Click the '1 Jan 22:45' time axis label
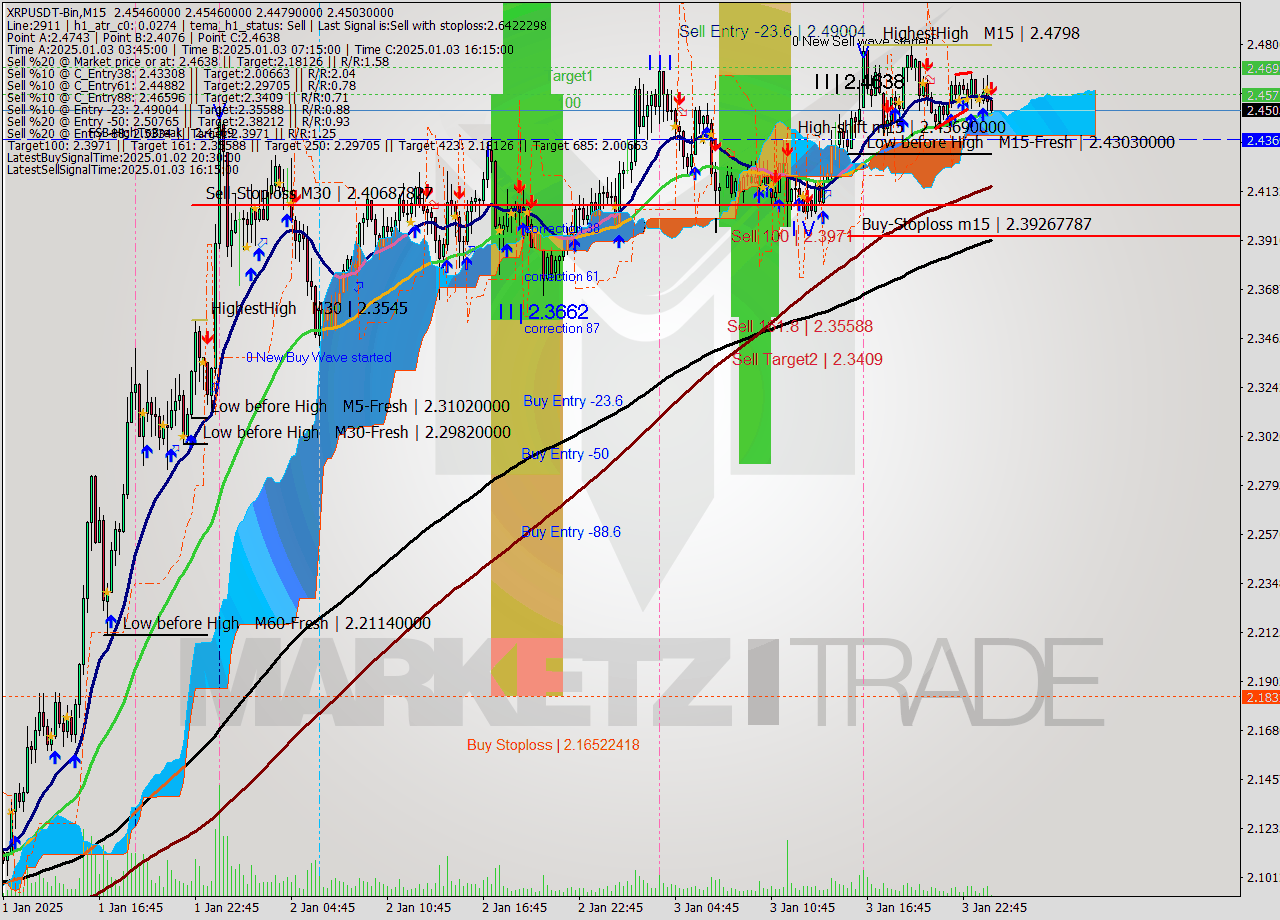 click(x=227, y=908)
